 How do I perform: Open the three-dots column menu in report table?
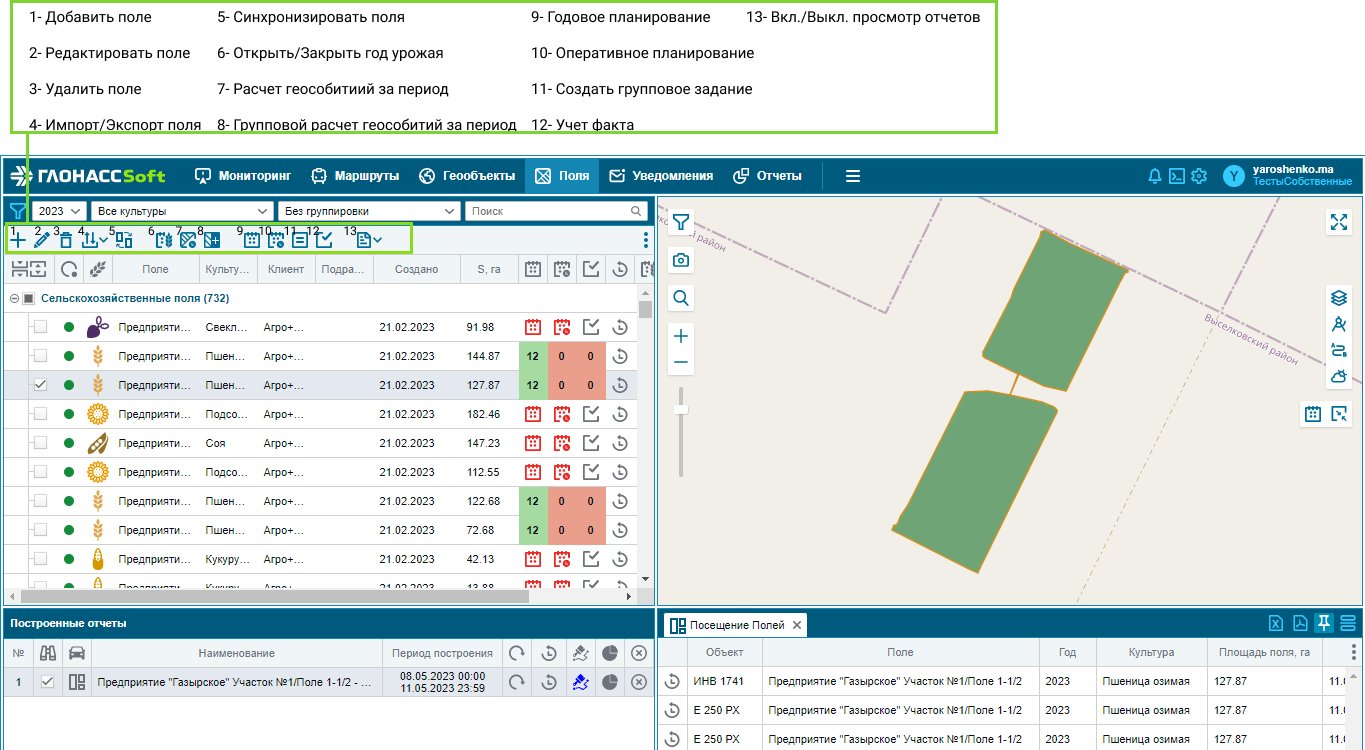[x=1354, y=652]
